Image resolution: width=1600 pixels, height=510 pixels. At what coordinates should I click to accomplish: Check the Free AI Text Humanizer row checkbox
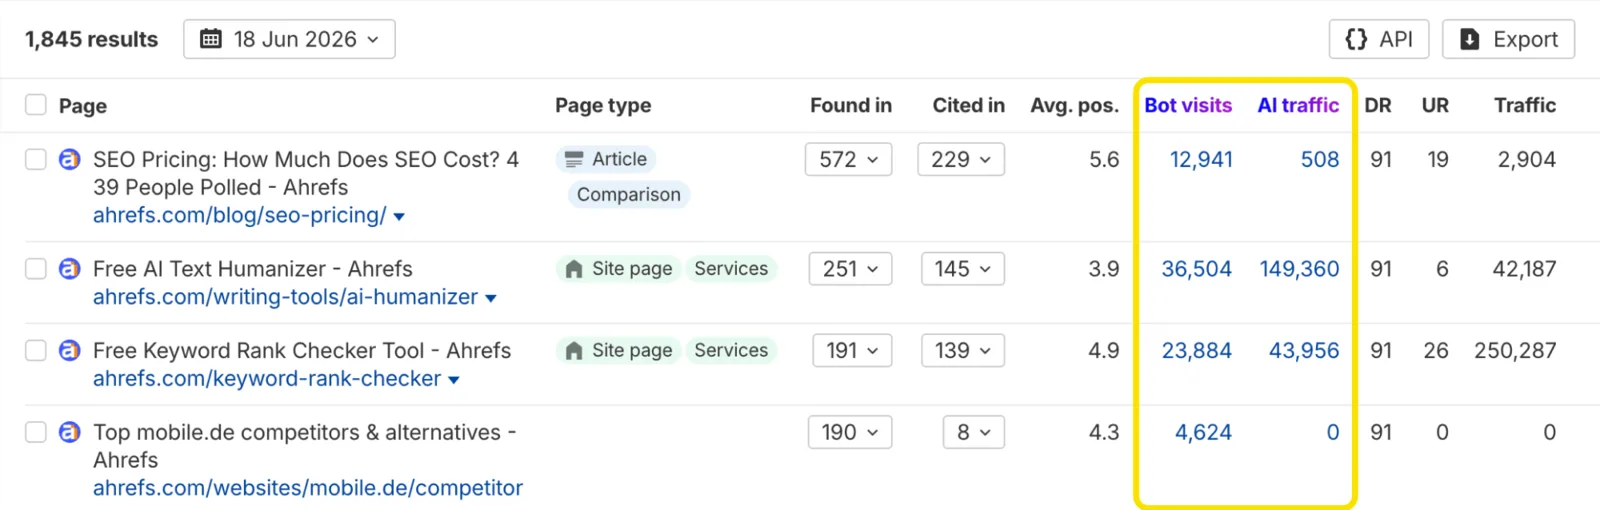[36, 268]
